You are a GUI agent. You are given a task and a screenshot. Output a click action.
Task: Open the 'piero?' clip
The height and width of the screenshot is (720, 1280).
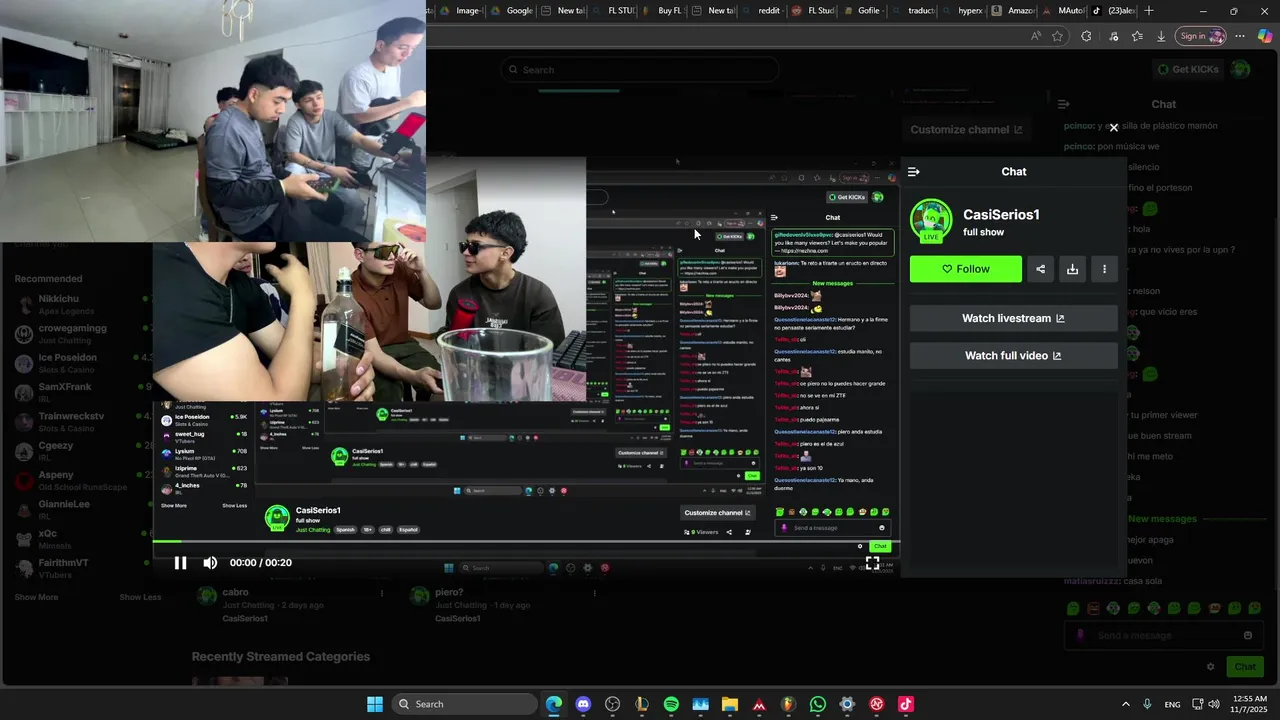click(449, 592)
